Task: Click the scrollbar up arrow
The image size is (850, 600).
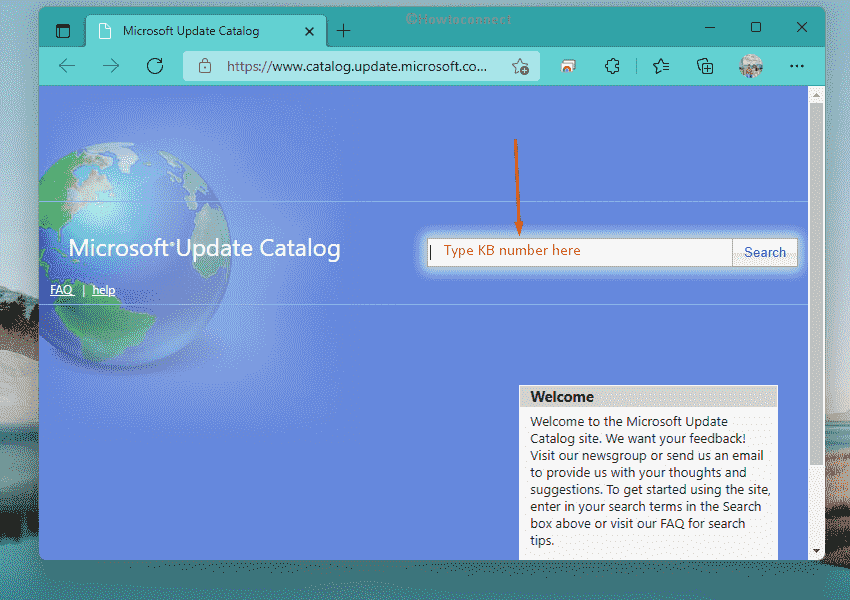Action: 816,95
